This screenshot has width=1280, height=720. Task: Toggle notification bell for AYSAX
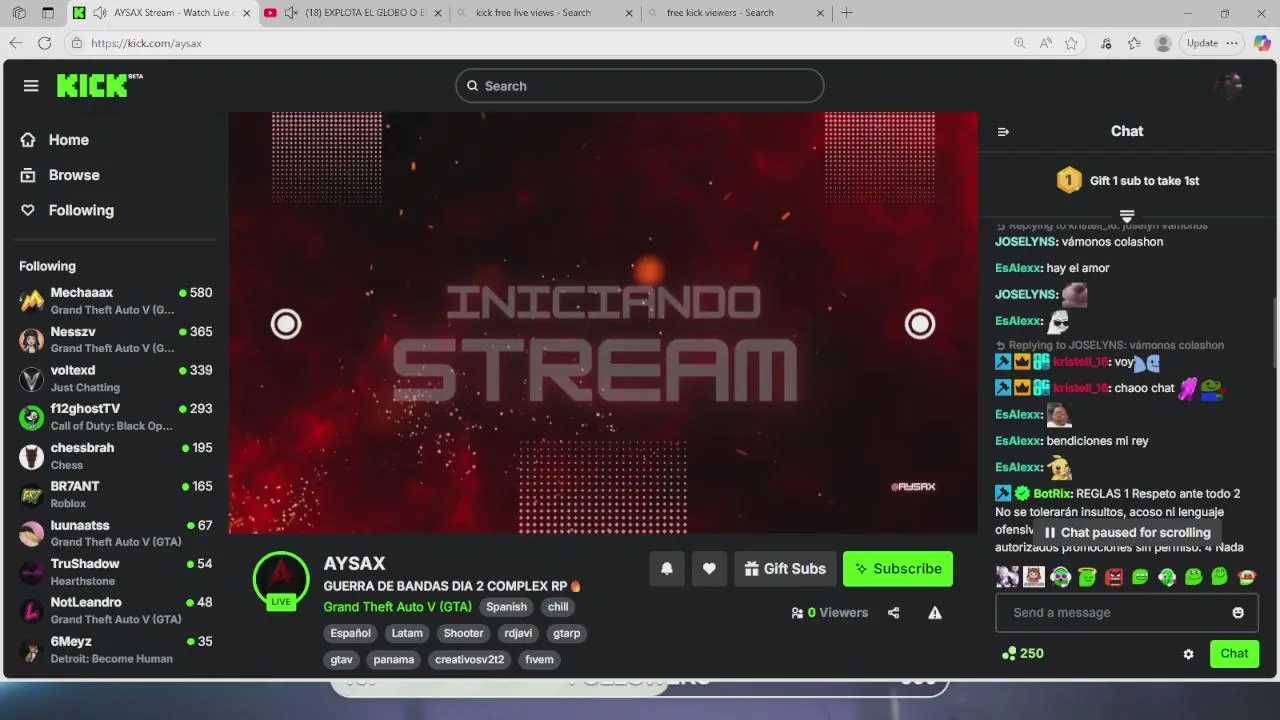pos(667,569)
